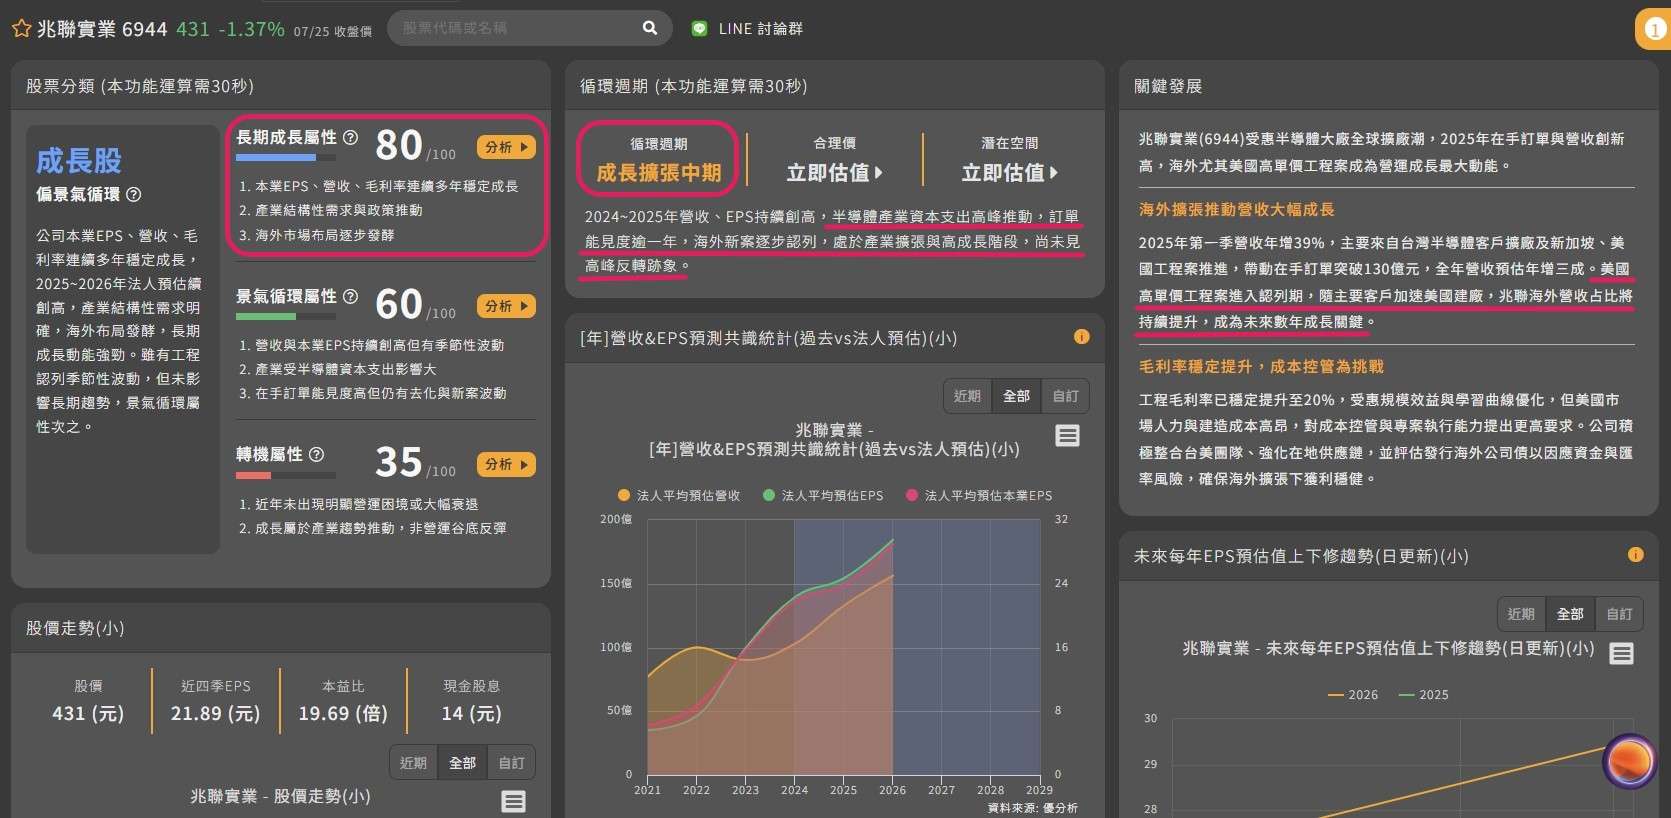Select 全部 tab in 營收&EPS預測 chart

click(x=1016, y=396)
